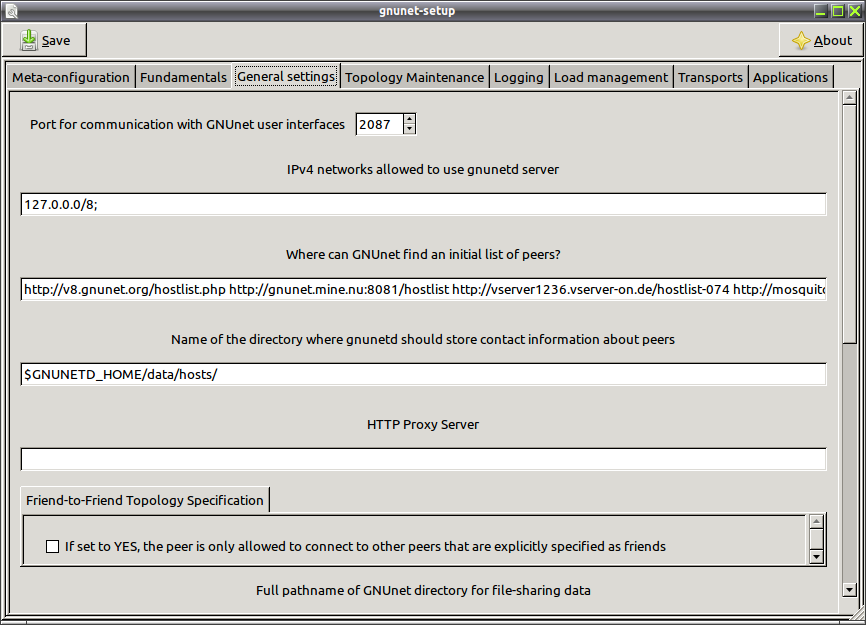Click the Friend-to-Friend panel scroll up arrow

(x=816, y=522)
